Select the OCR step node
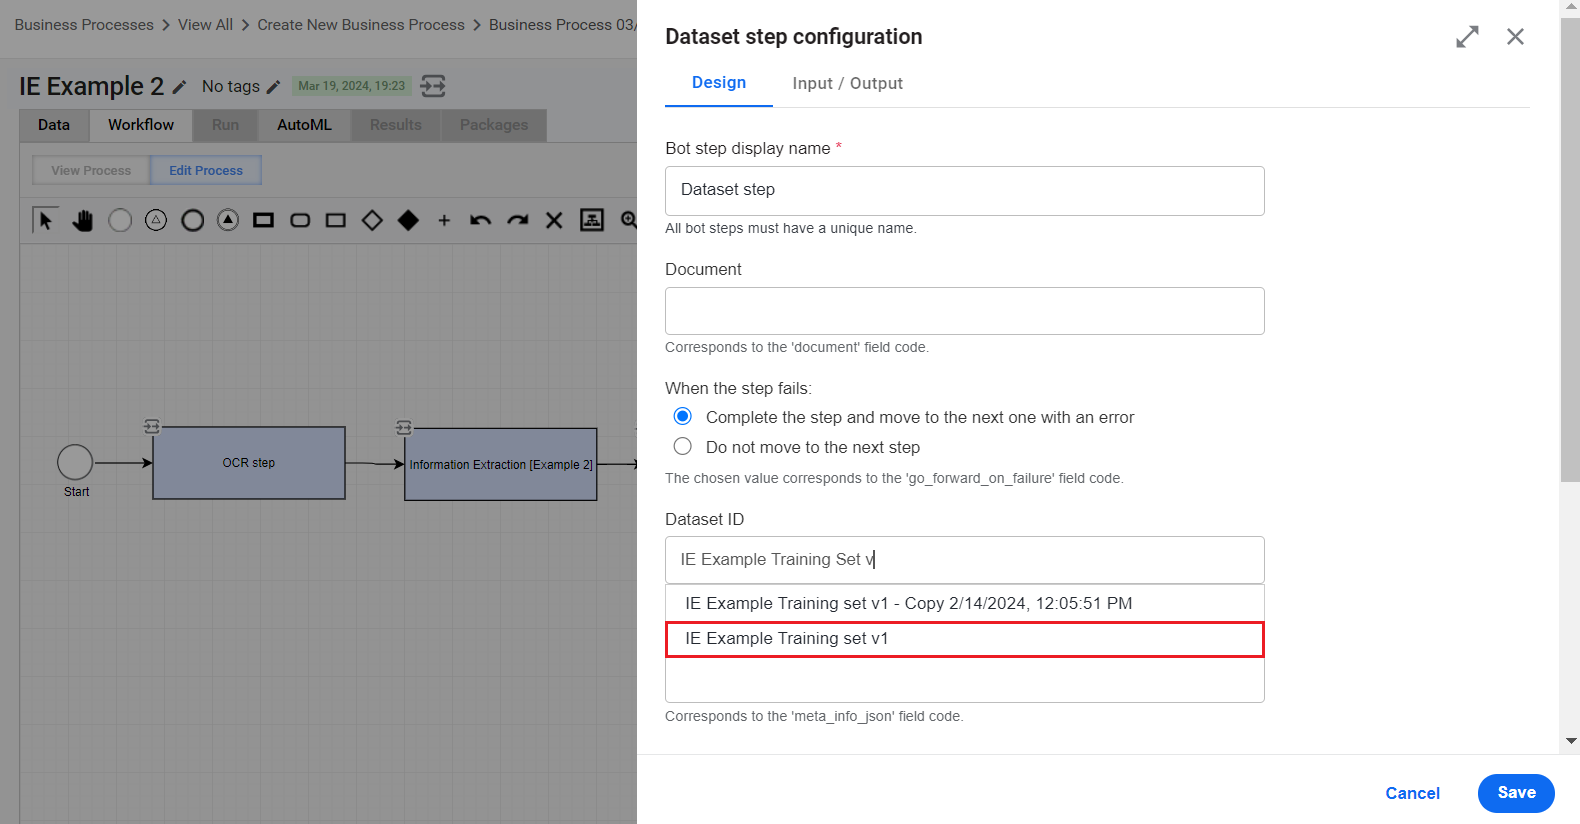This screenshot has width=1580, height=824. (x=249, y=463)
